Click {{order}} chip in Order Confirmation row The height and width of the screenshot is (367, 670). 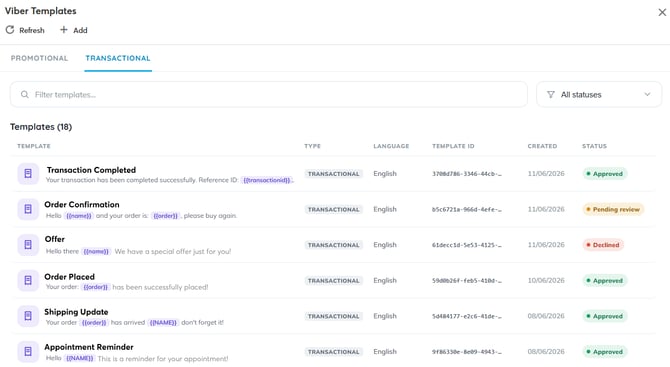point(165,216)
